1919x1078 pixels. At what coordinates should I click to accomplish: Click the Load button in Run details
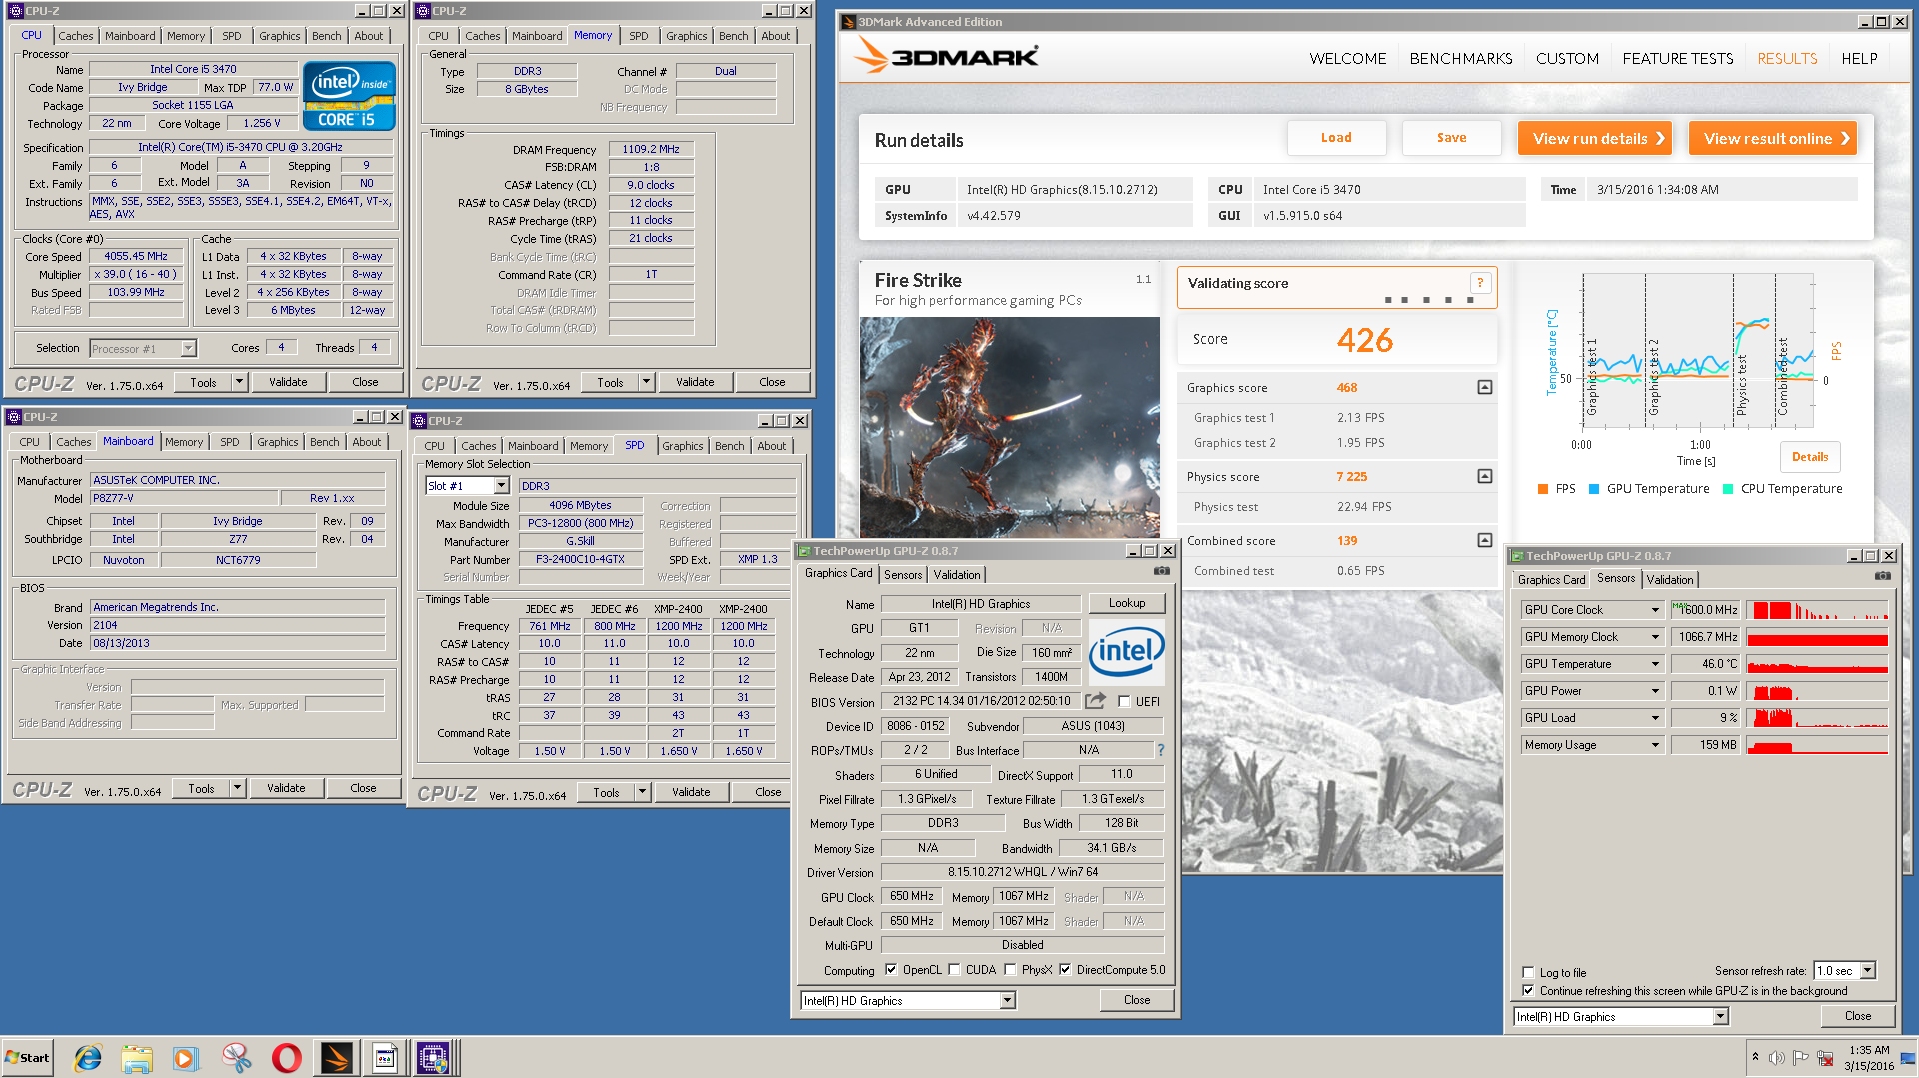pos(1336,138)
